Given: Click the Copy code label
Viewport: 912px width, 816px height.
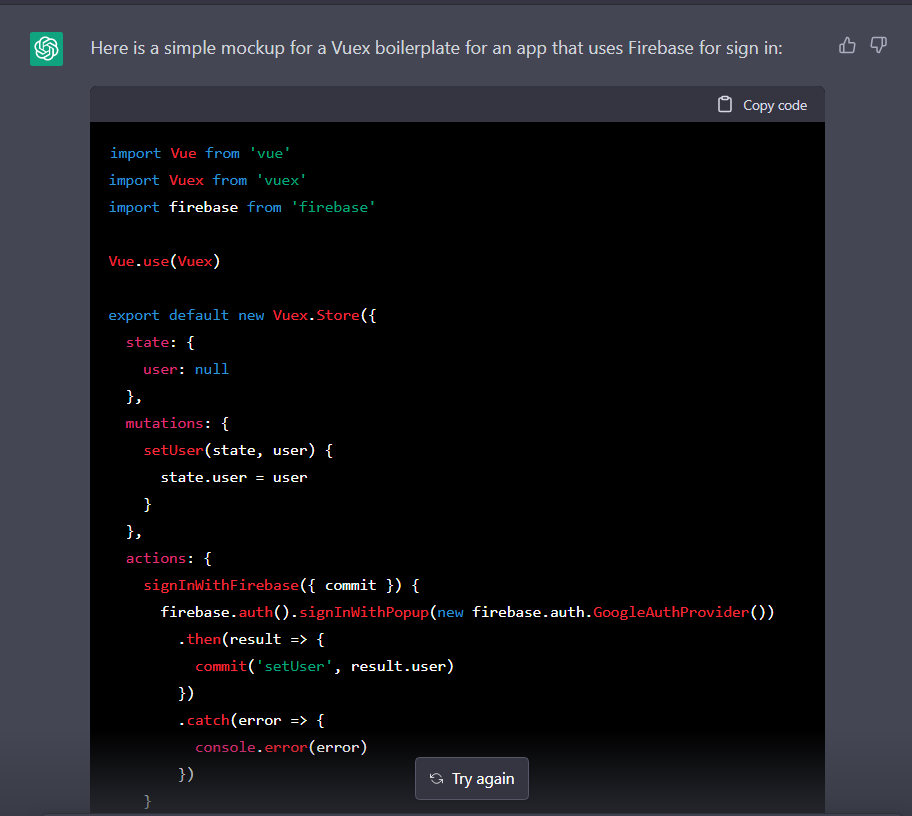Looking at the screenshot, I should click(x=775, y=106).
